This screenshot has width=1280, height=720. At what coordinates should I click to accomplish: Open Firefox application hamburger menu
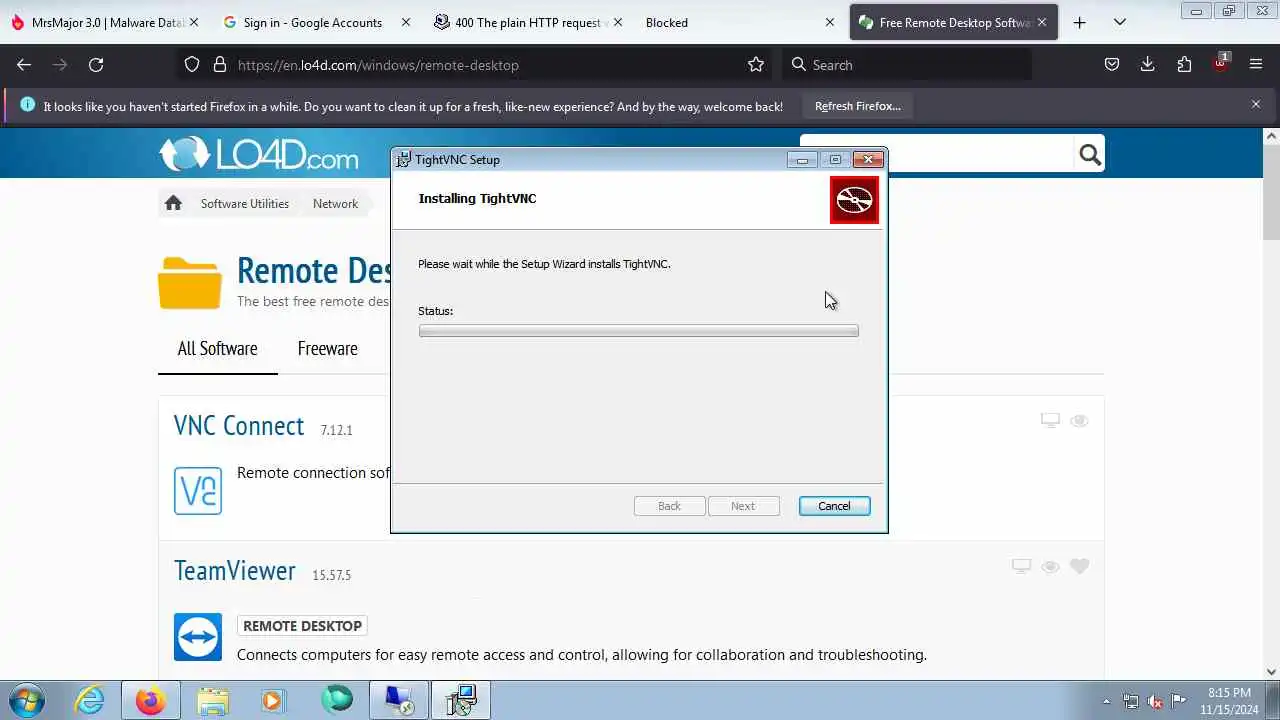click(x=1256, y=64)
